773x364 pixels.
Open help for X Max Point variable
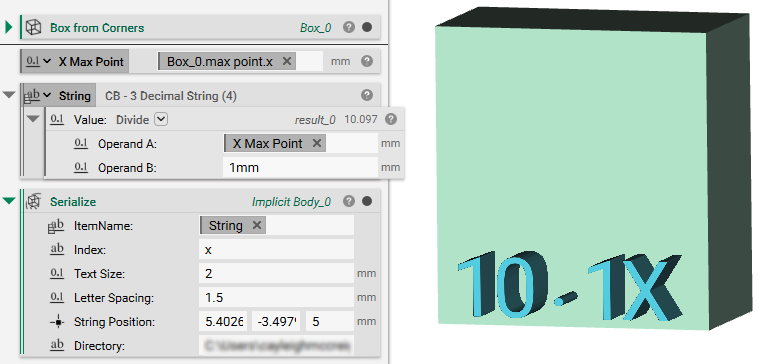pyautogui.click(x=366, y=61)
